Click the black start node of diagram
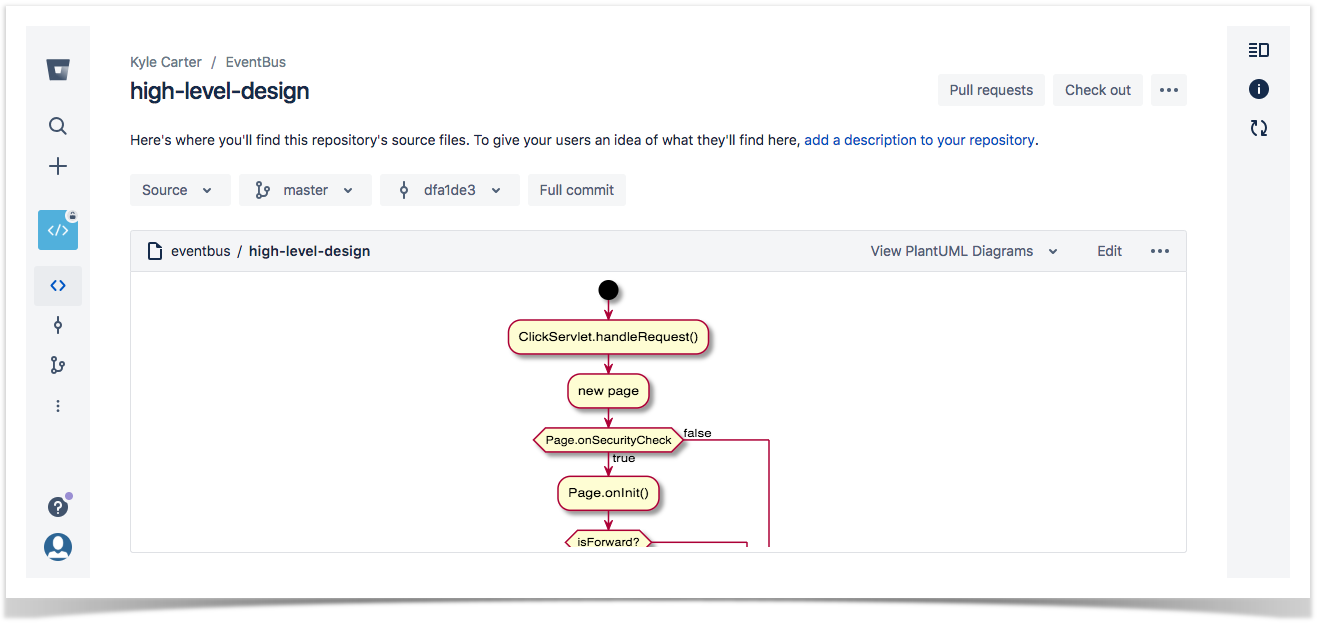The image size is (1324, 627). click(608, 290)
